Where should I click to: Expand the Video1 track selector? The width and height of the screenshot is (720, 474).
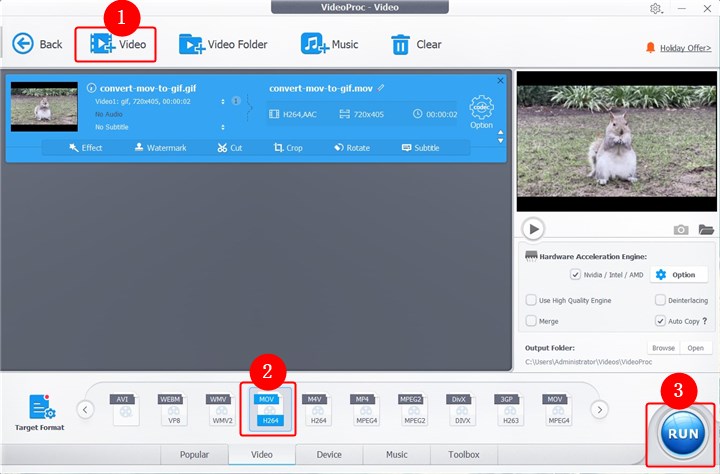[x=223, y=102]
